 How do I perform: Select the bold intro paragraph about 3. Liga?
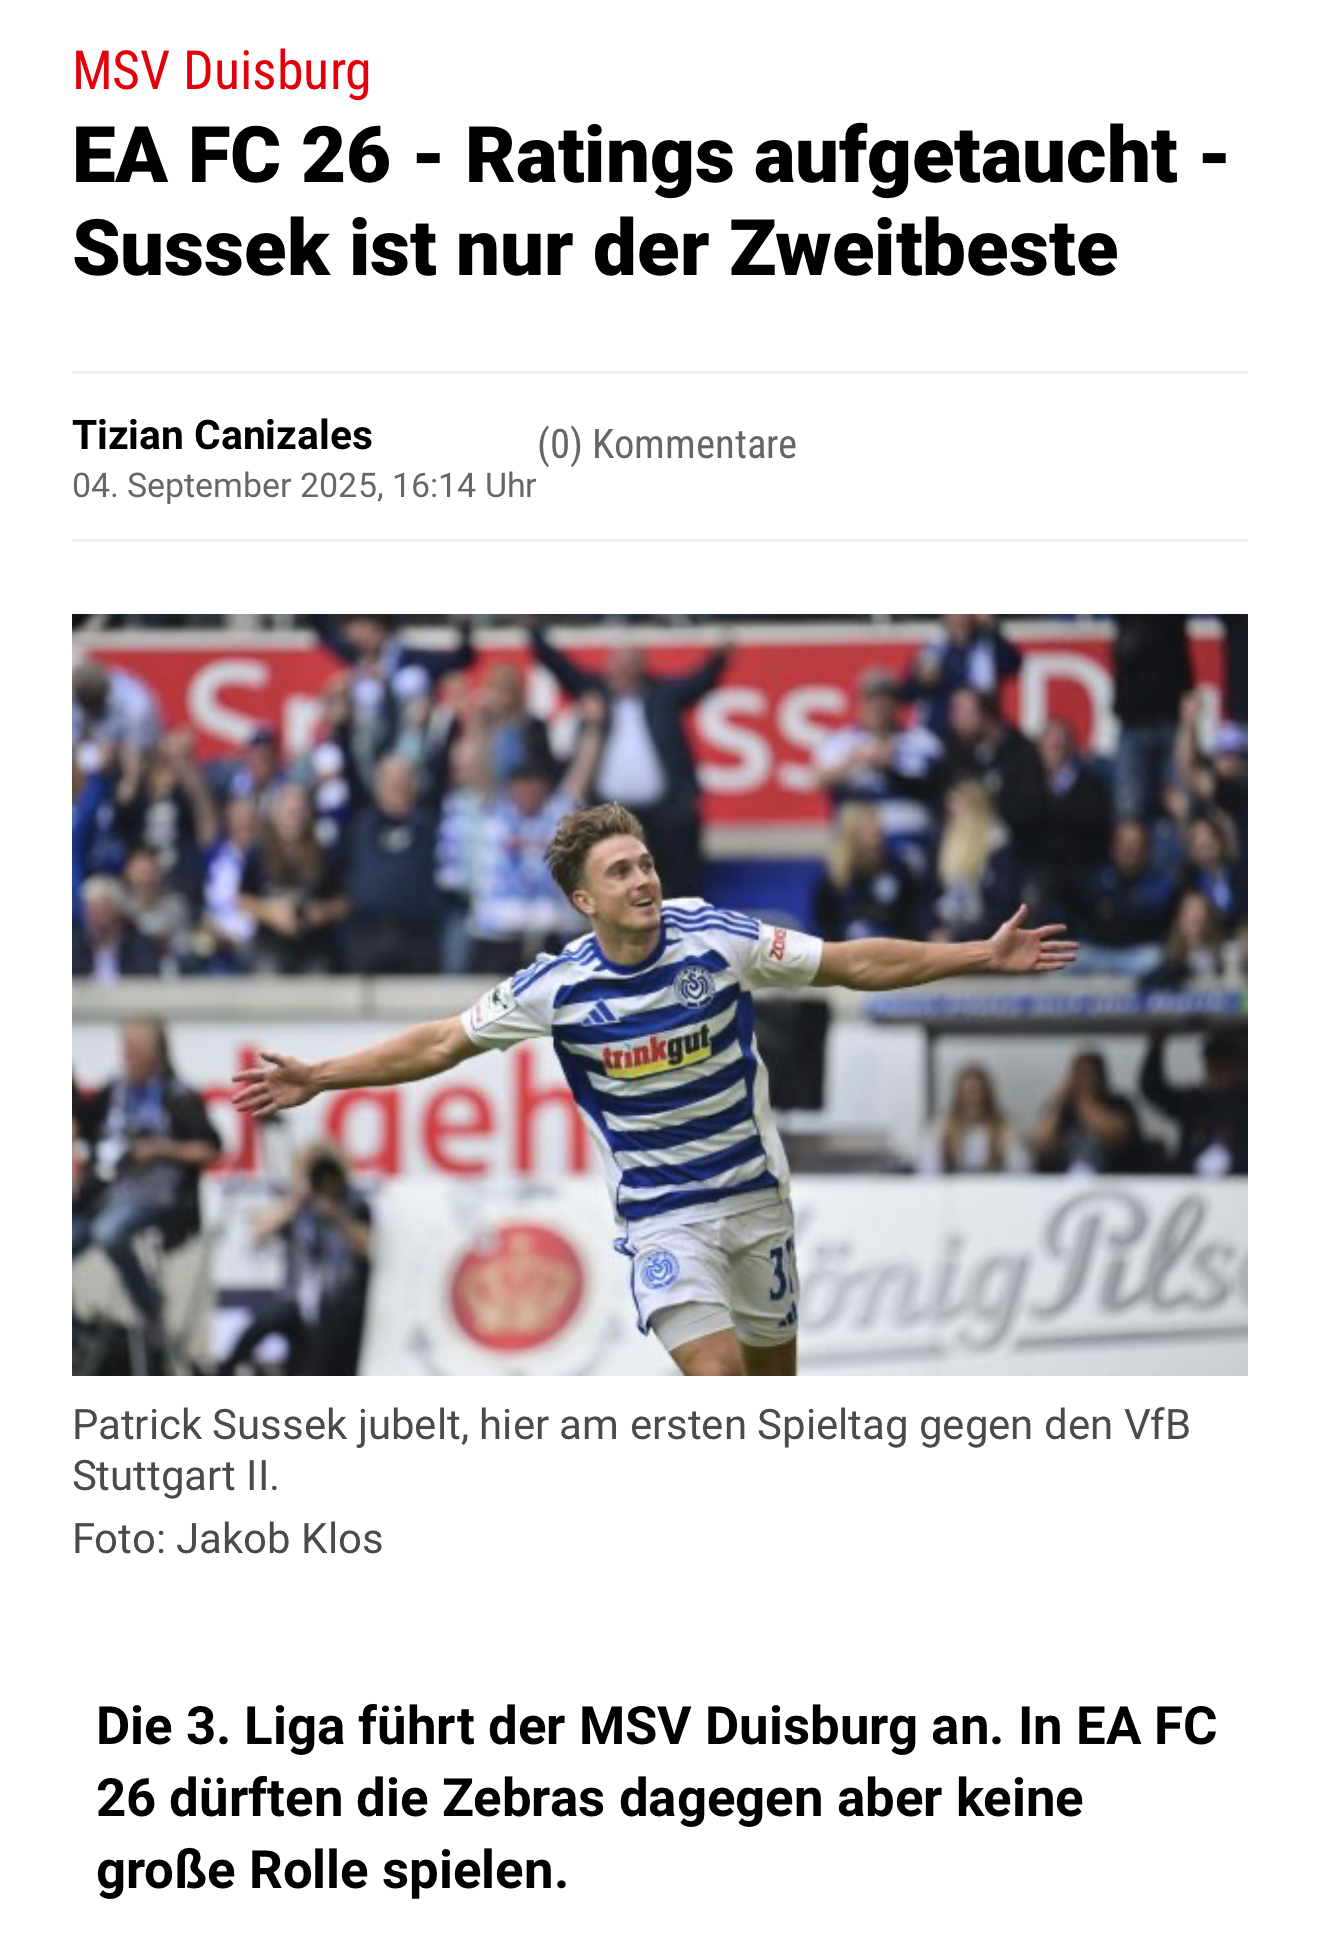tap(656, 1799)
